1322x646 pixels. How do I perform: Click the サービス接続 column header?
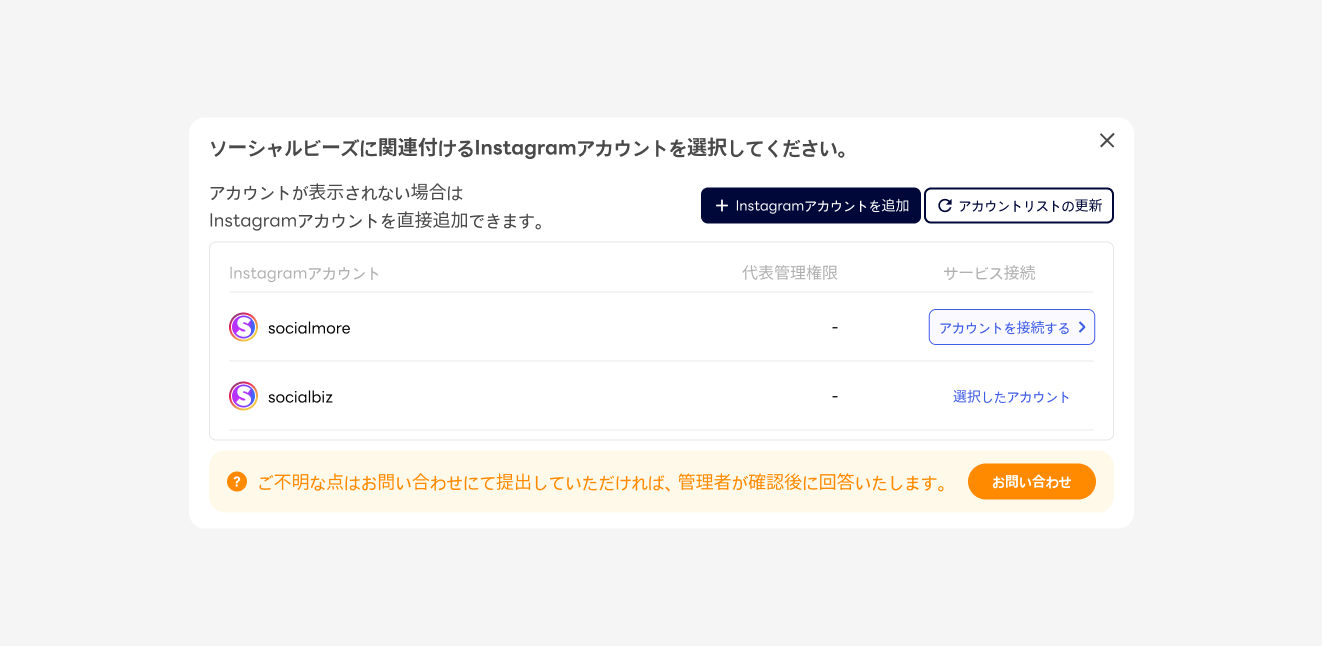coord(989,273)
